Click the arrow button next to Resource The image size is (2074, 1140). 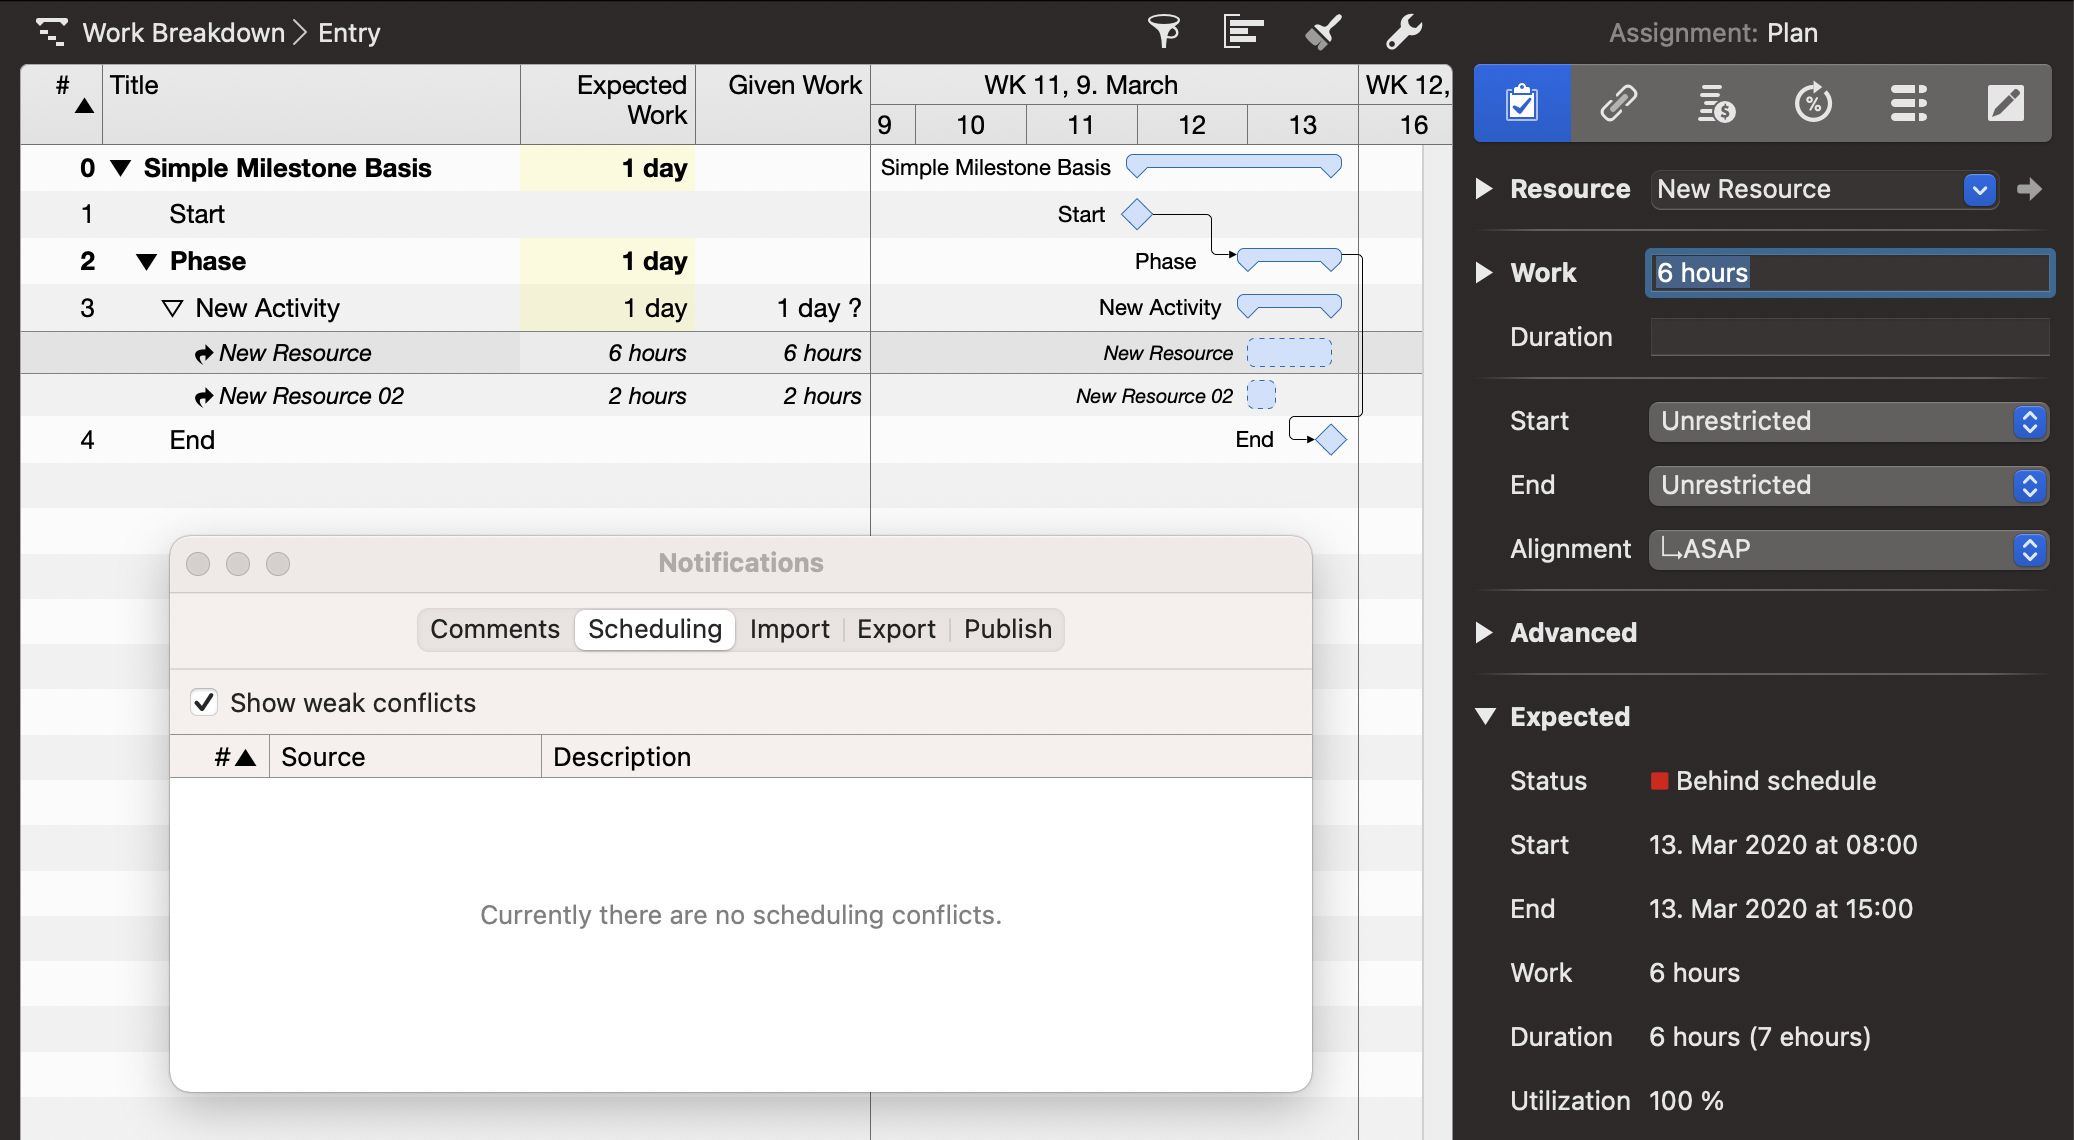(x=2029, y=189)
